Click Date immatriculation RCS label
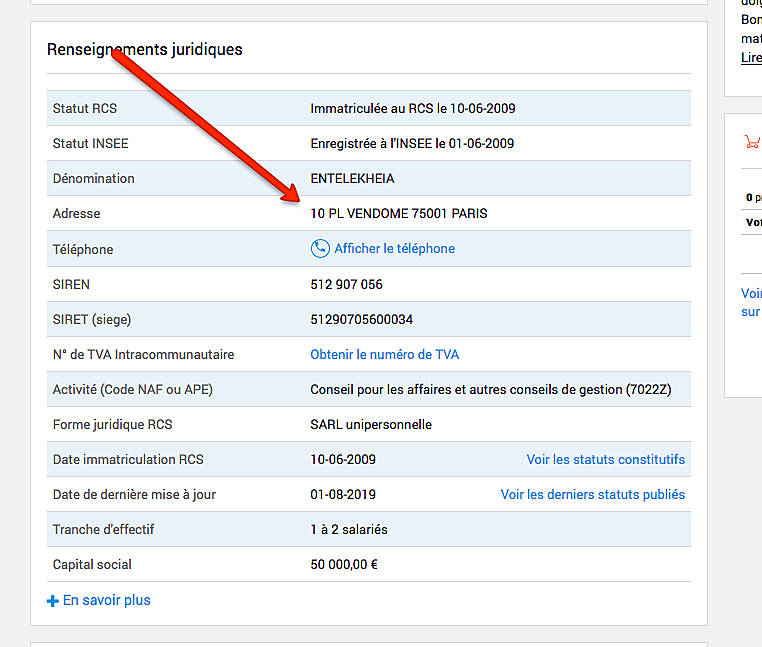 click(128, 459)
